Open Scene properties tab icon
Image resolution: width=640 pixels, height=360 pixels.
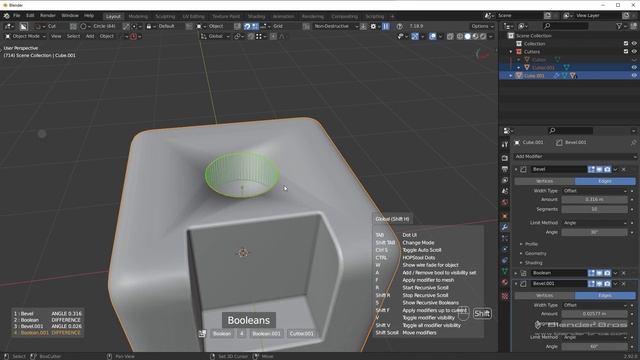coord(505,191)
